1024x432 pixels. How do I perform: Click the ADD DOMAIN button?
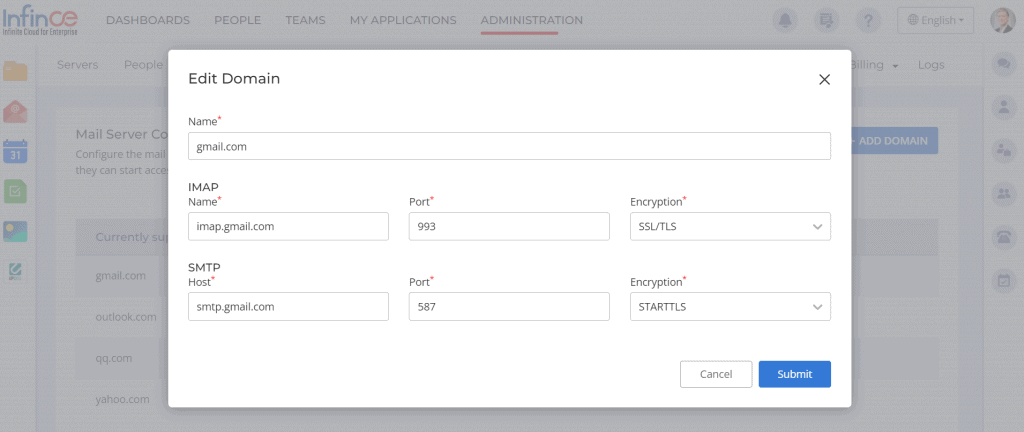(x=893, y=140)
